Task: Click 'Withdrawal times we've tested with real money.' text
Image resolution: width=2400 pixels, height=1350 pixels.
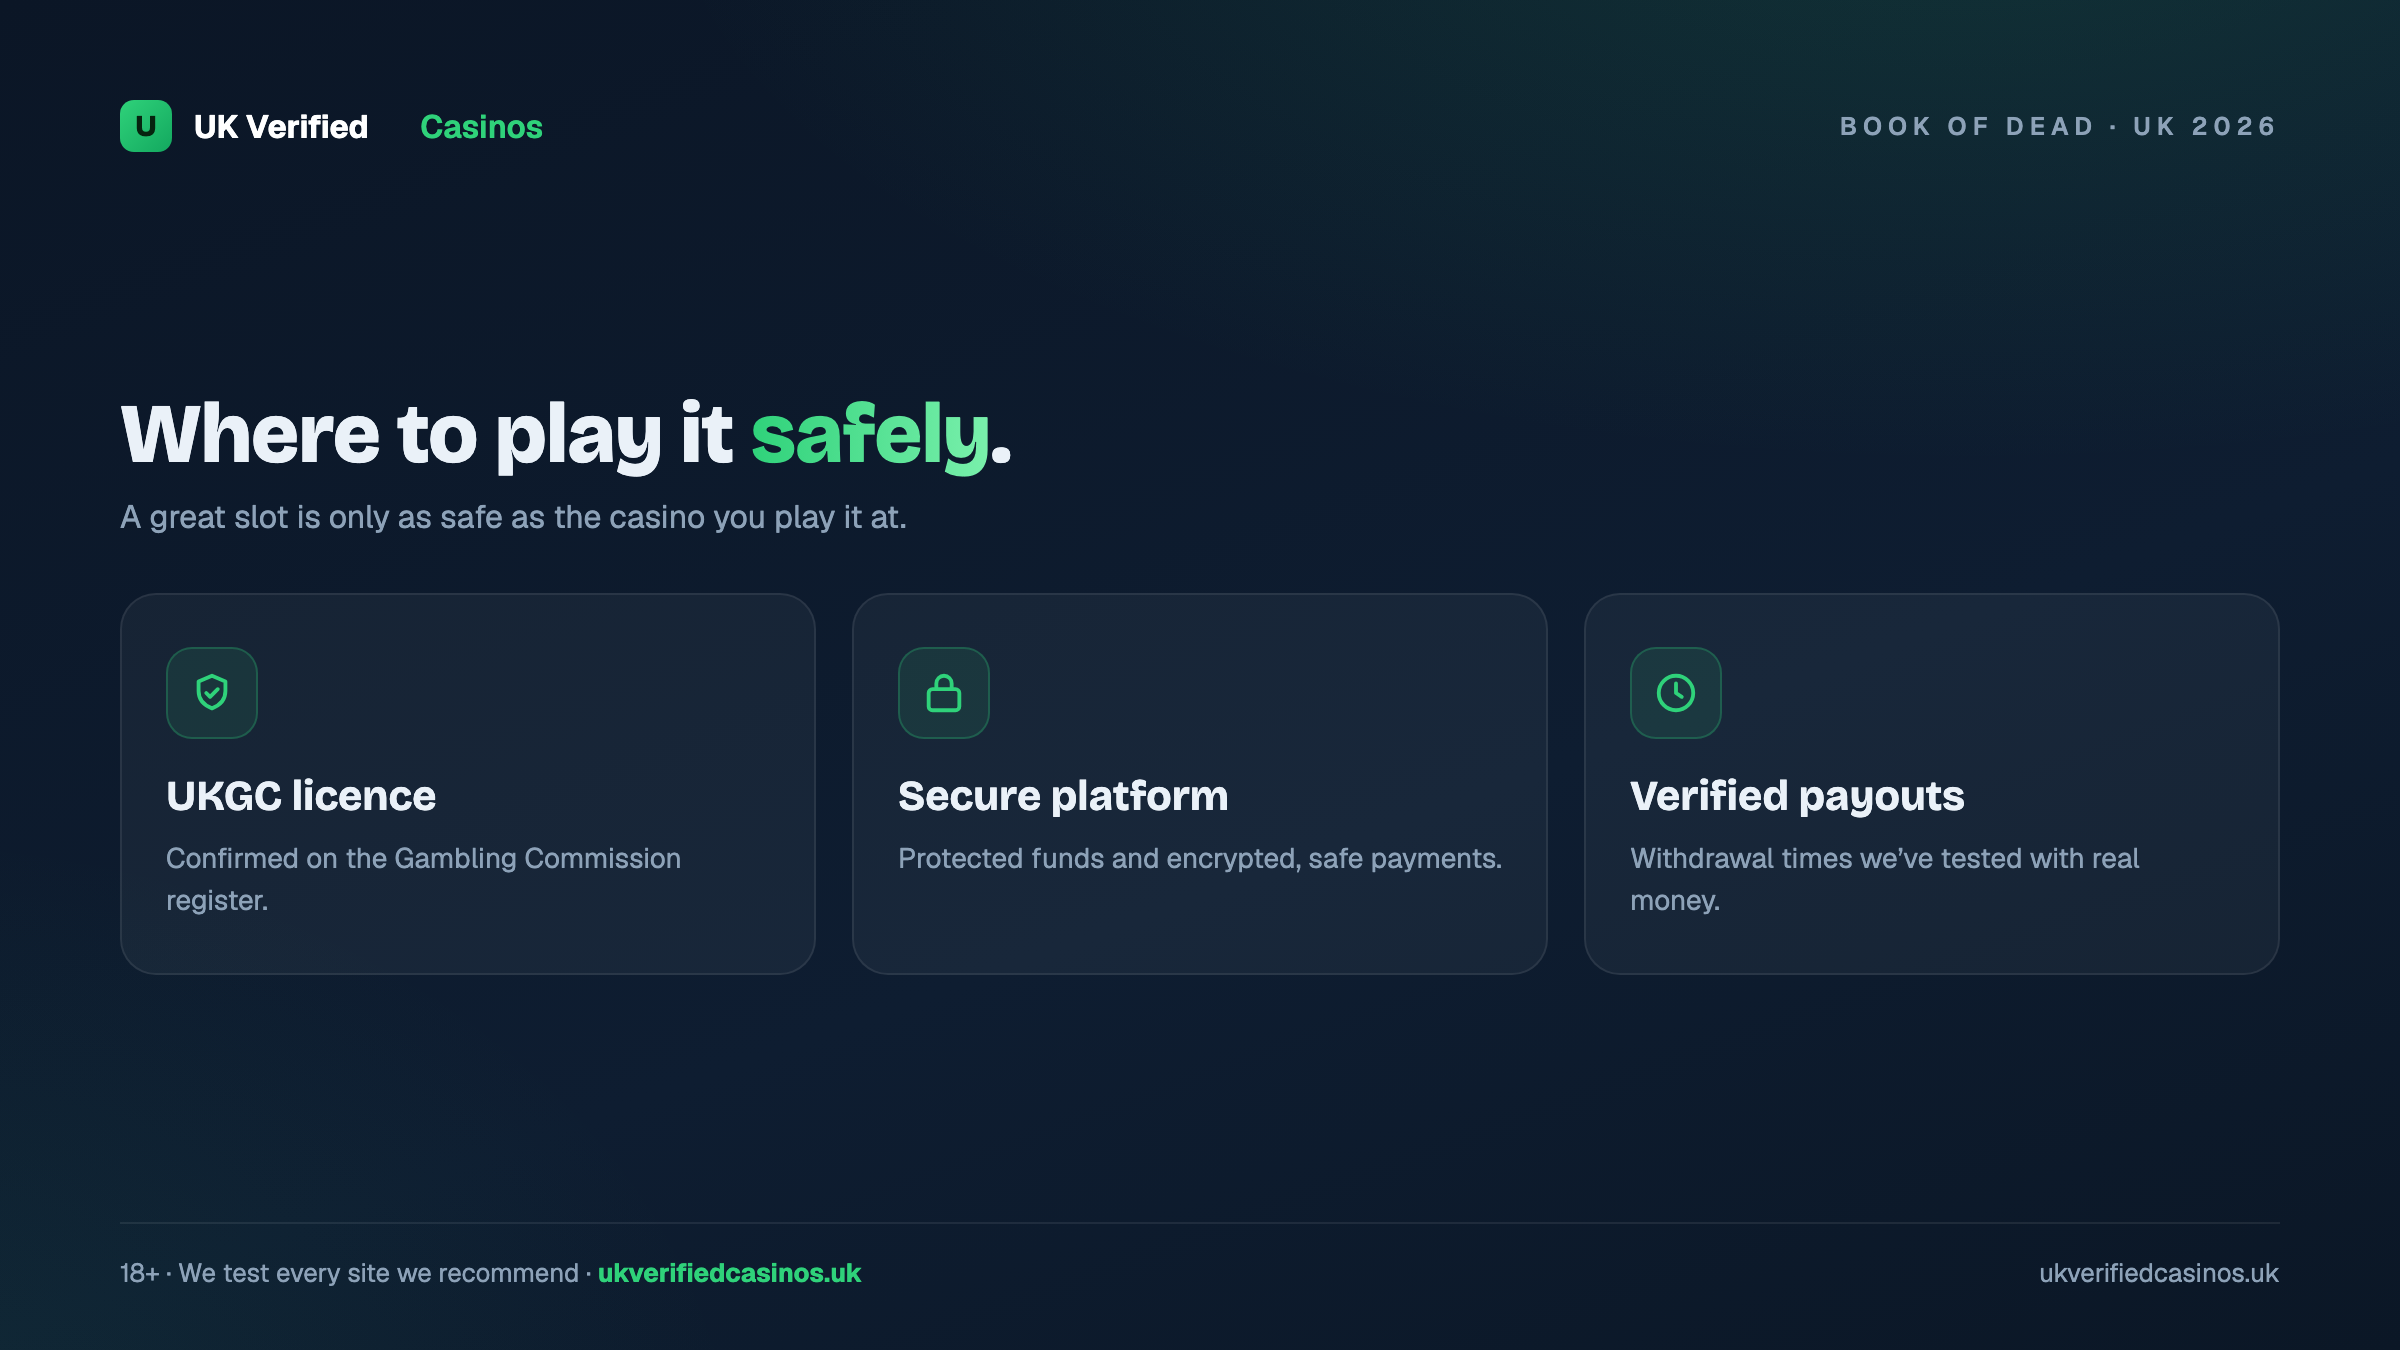Action: pos(1885,879)
